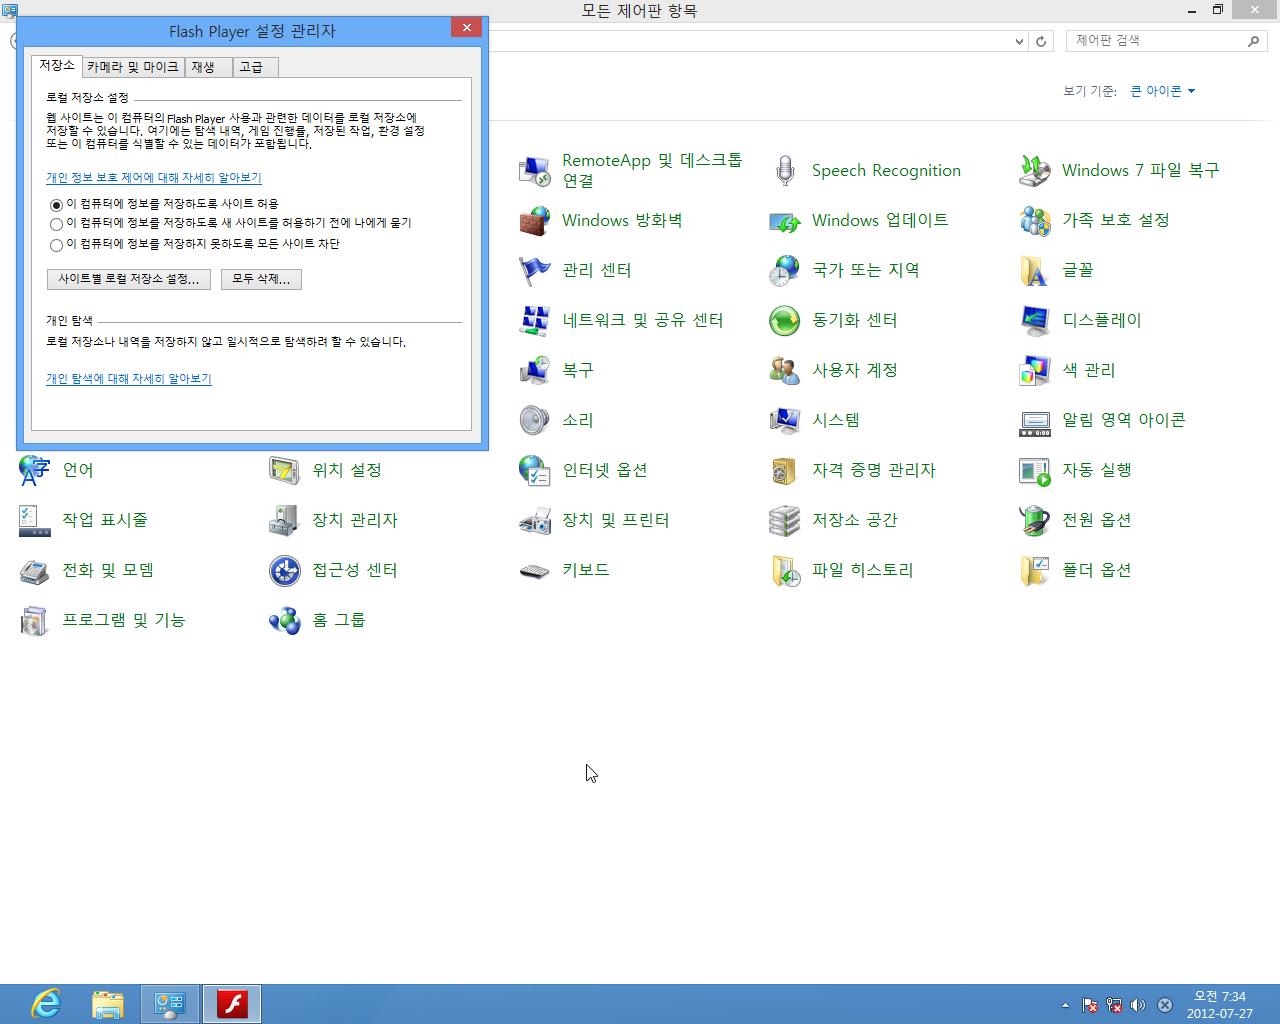Open the network status tray icon

[x=1114, y=1005]
